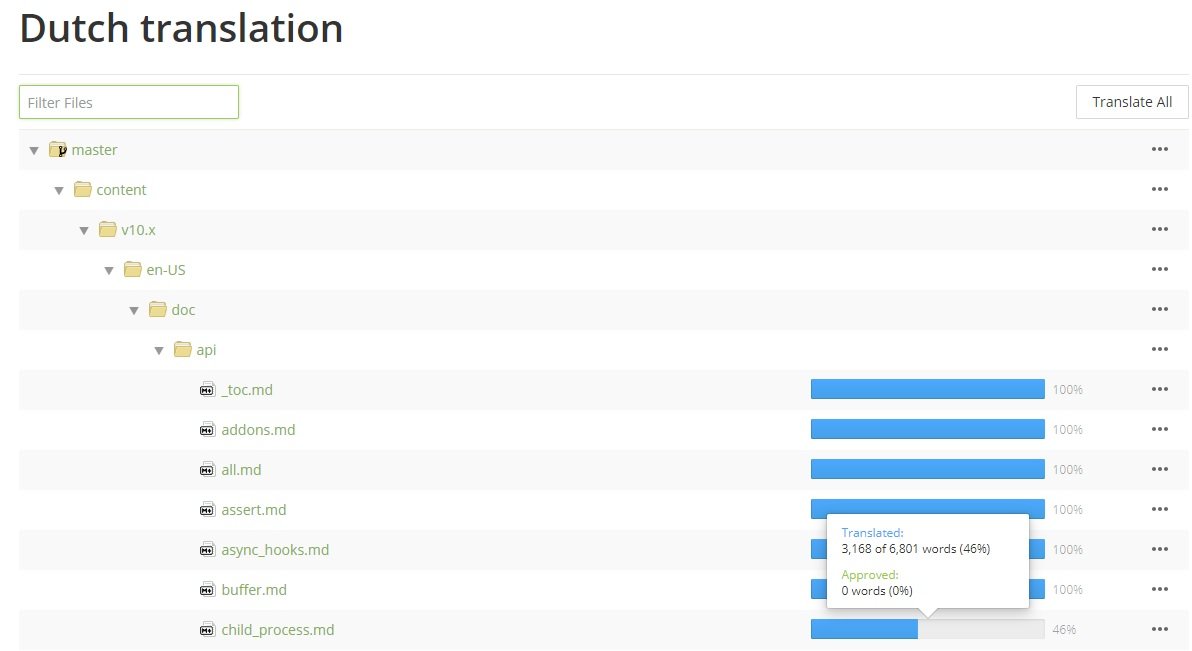Click the master branch folder icon
Screen dimensions: 1192x651
click(x=57, y=150)
